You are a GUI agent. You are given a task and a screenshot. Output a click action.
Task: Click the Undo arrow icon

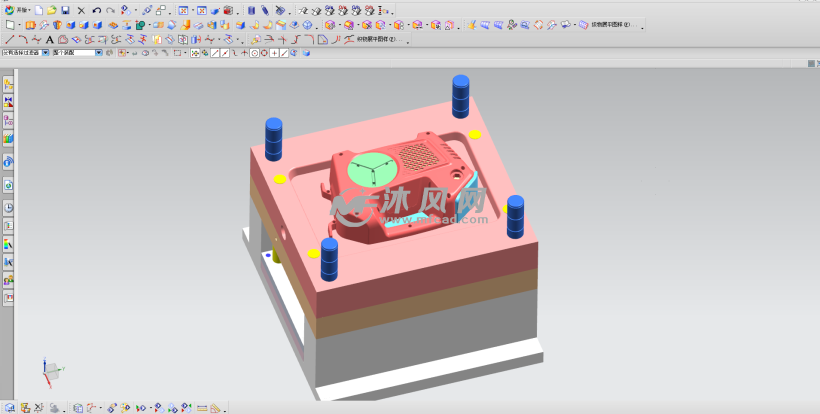point(96,10)
